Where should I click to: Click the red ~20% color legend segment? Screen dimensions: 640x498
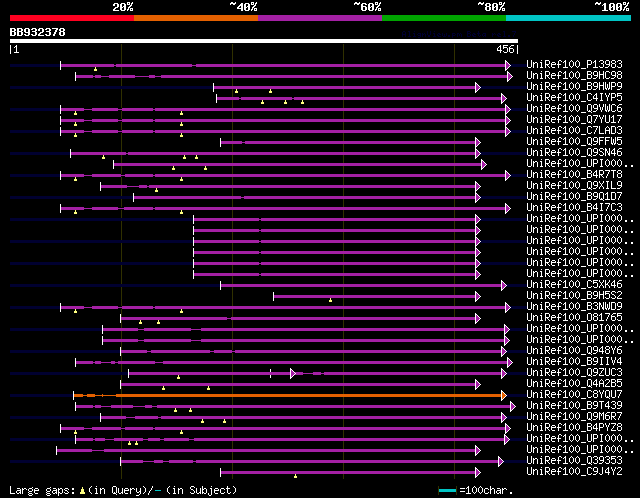tap(72, 18)
